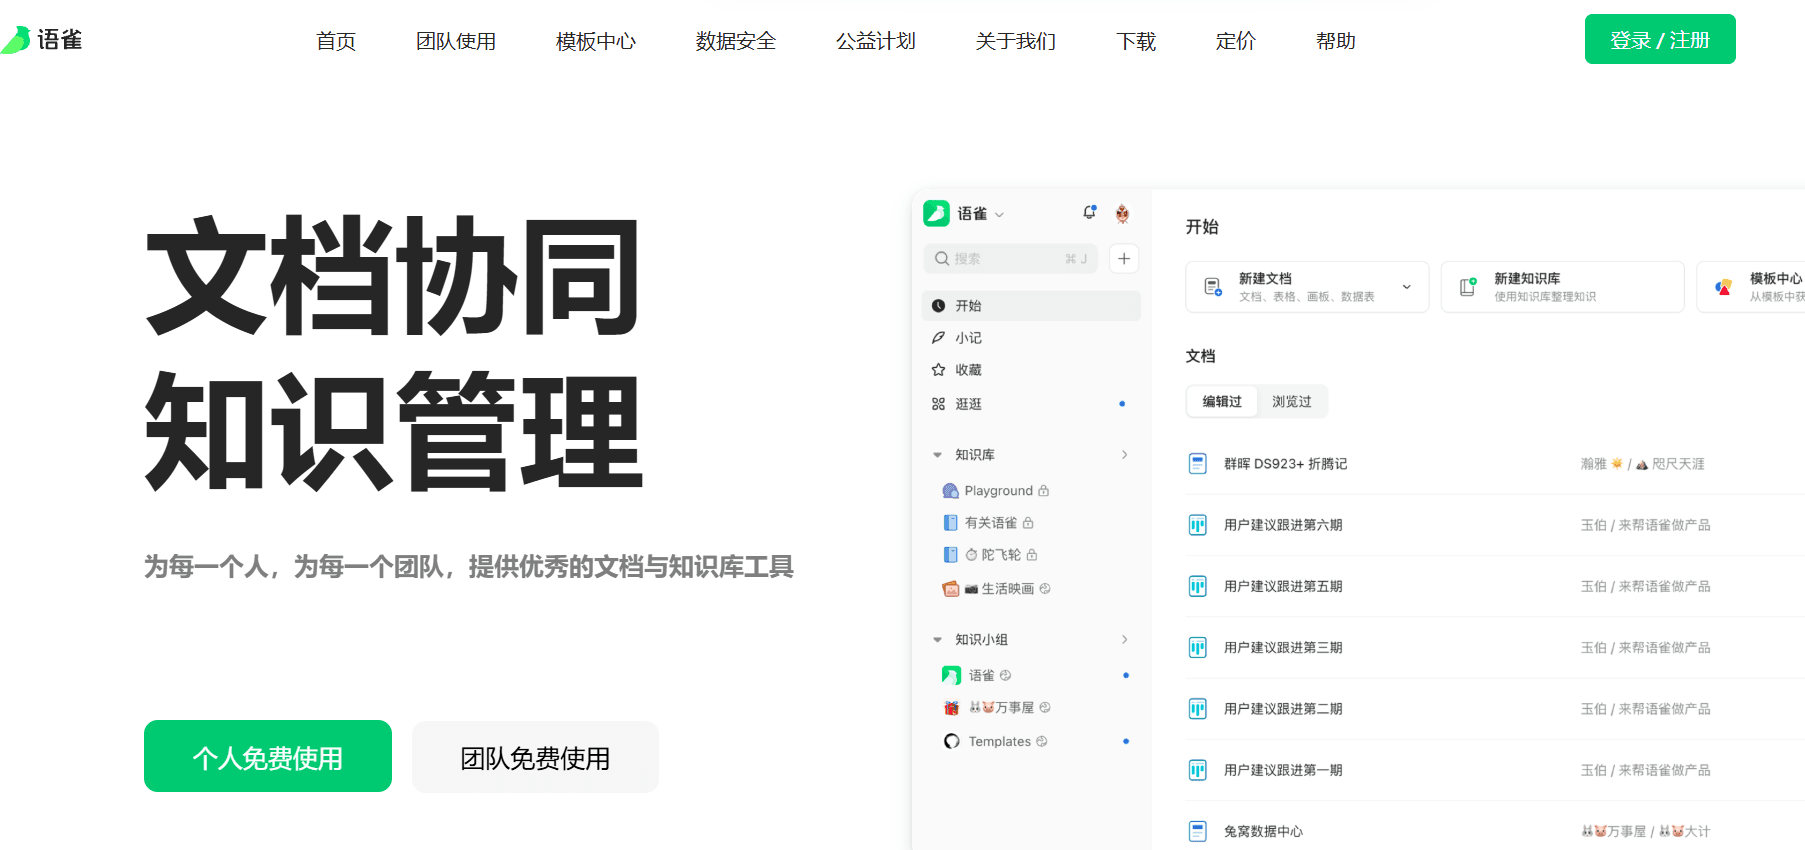Screen dimensions: 1805x850
Task: Expand the 新建文档 dropdown arrow
Action: coord(1407,287)
